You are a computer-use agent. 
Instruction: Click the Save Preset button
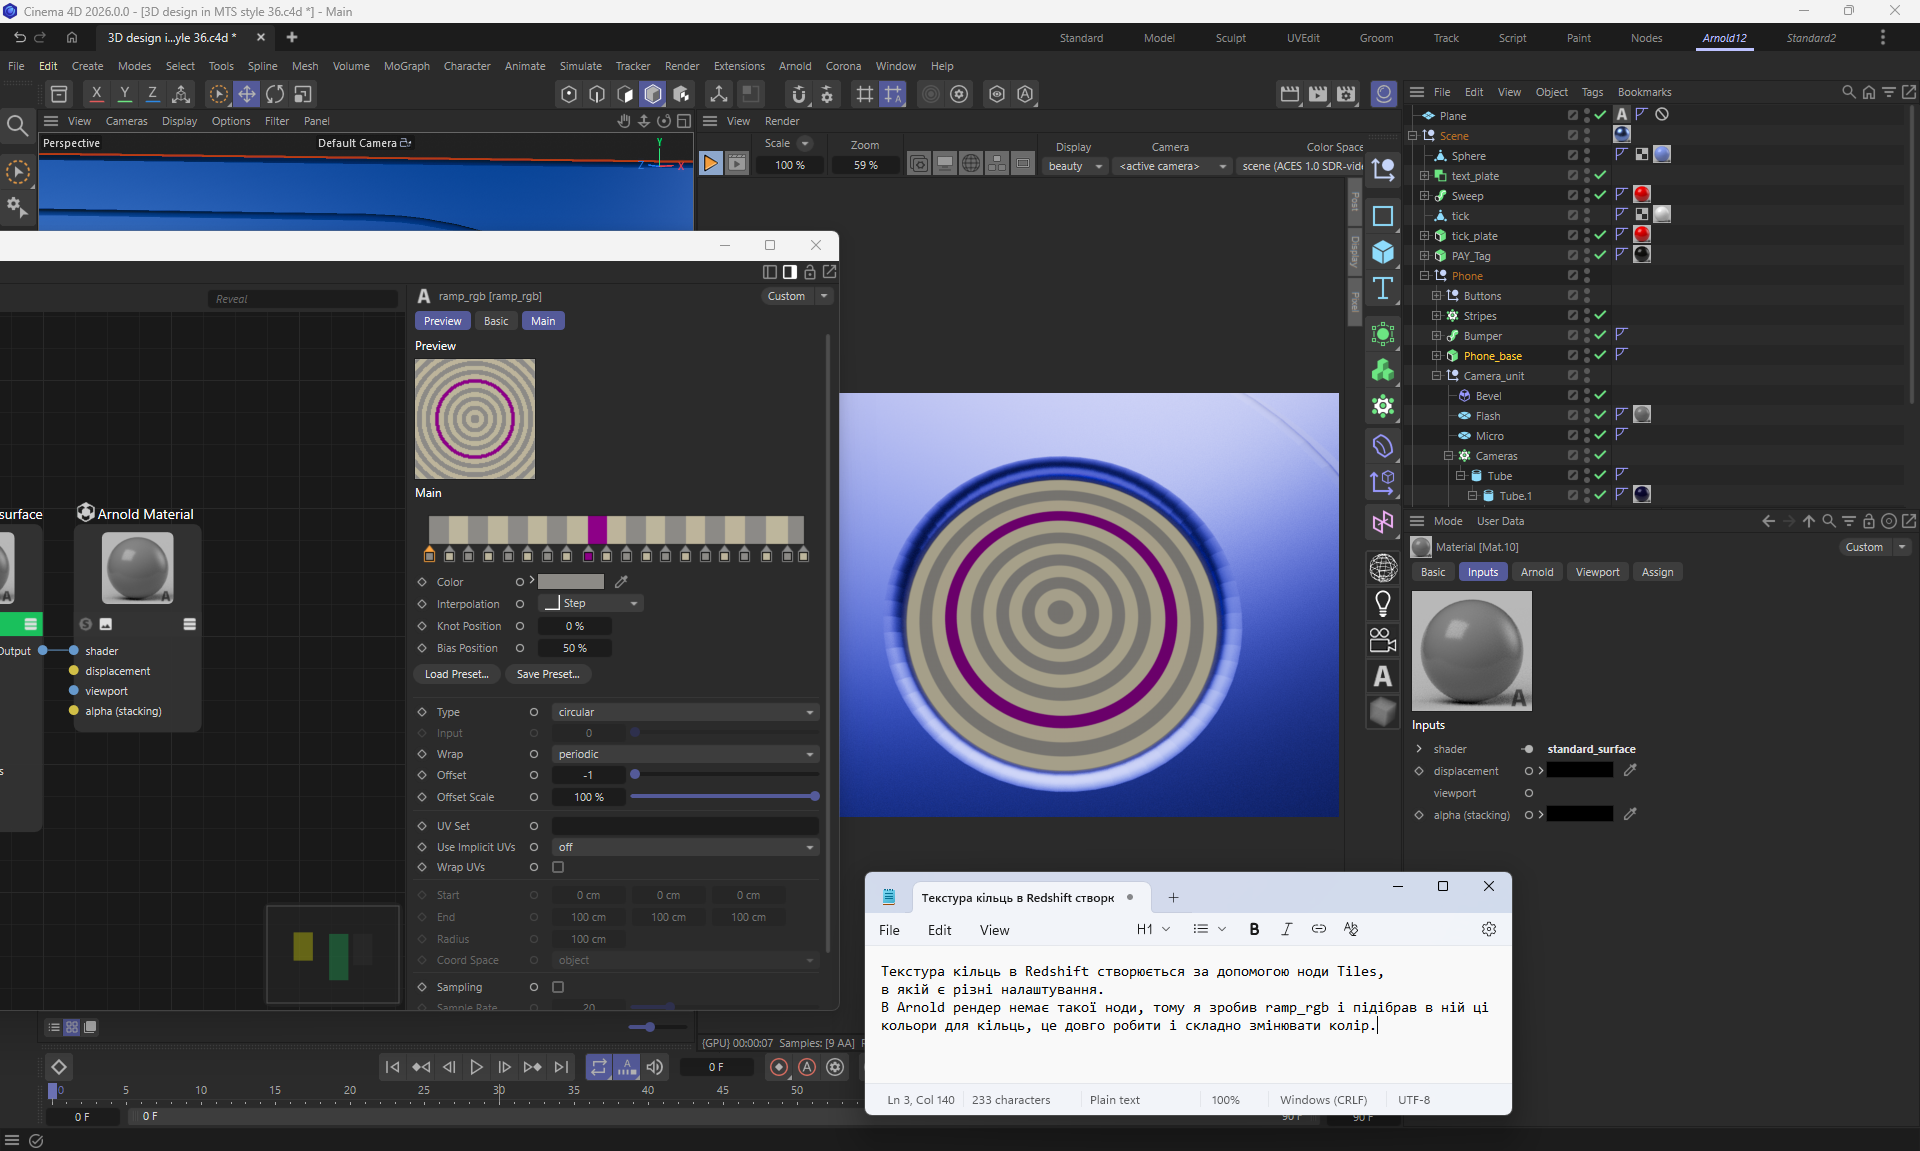(547, 674)
